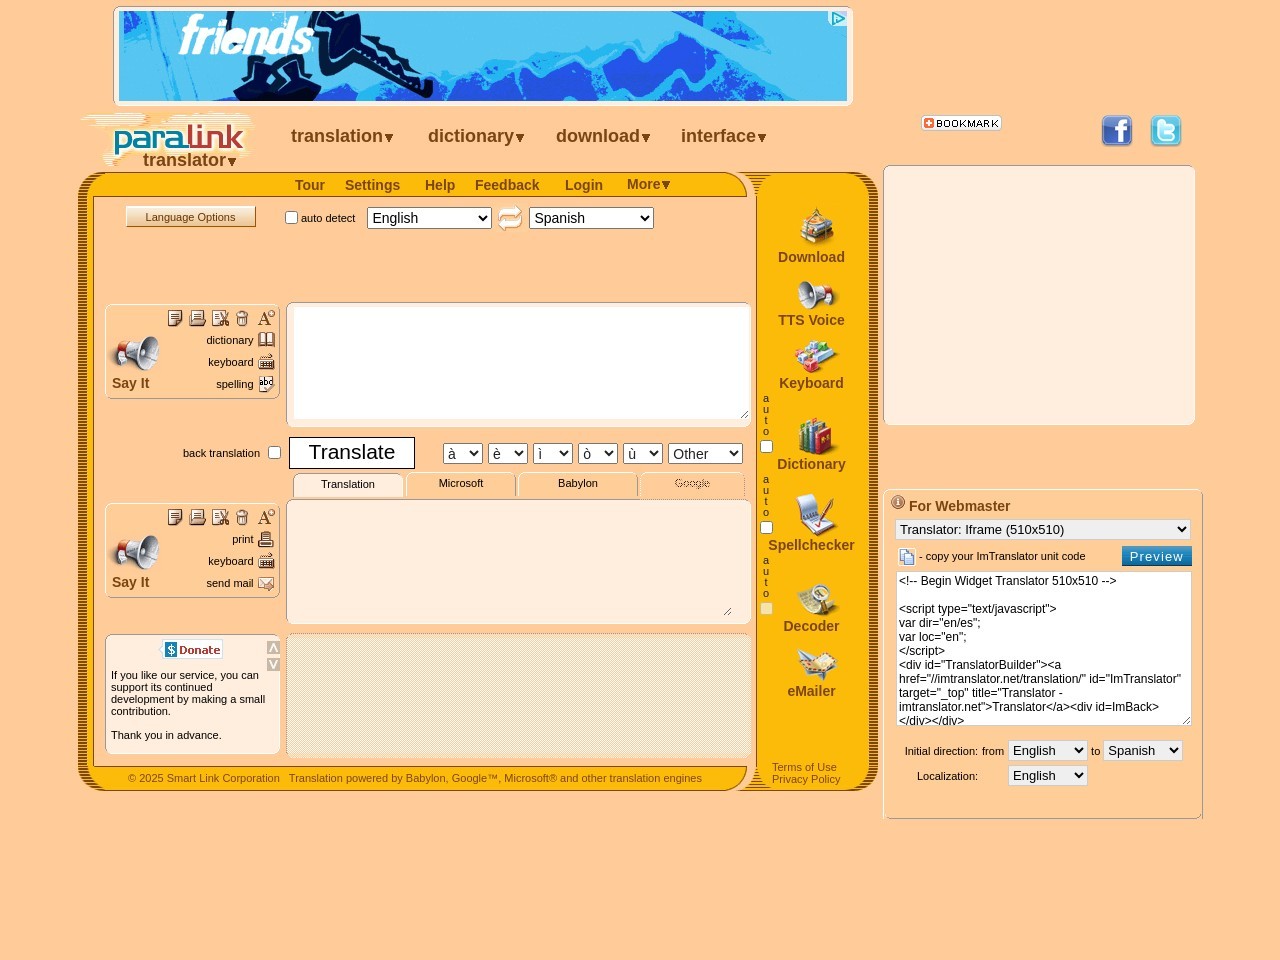Image resolution: width=1280 pixels, height=960 pixels.
Task: Copy the translation with its copy icon
Action: coord(175,517)
